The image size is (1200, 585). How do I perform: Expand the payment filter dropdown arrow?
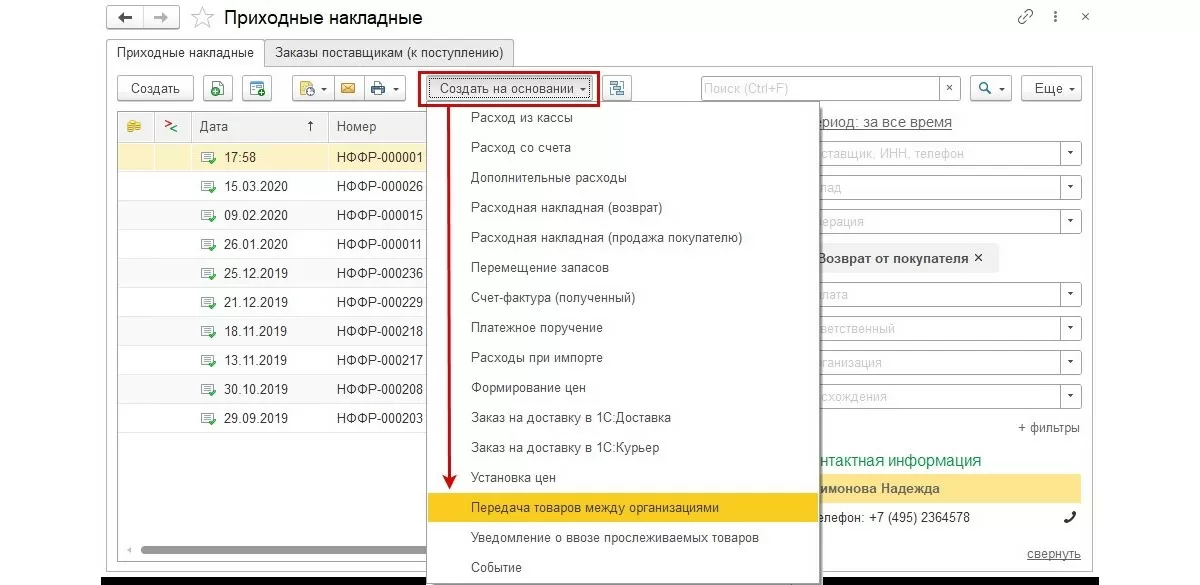point(1071,294)
